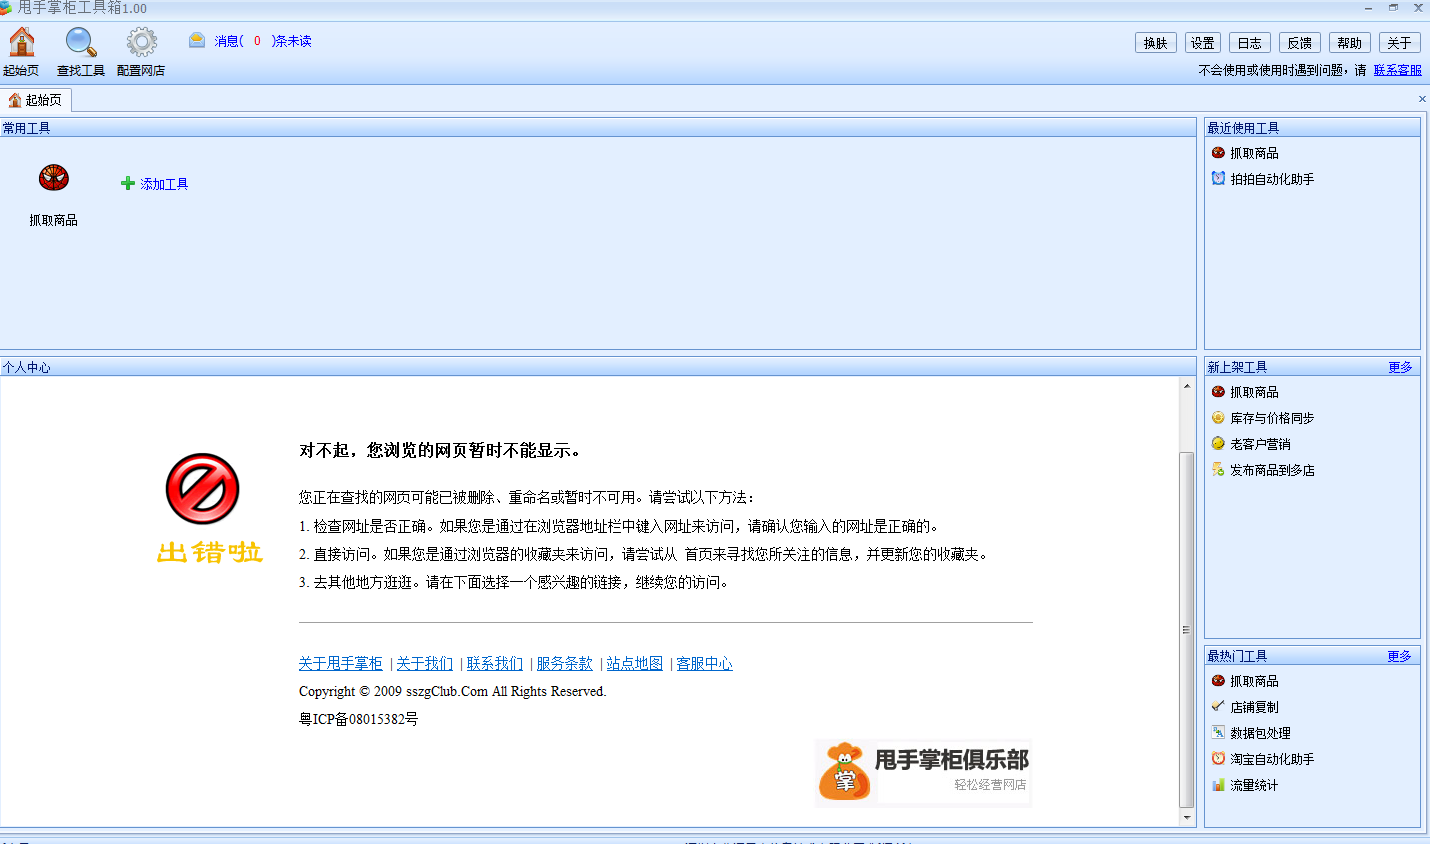
Task: Click the 个人中心 scrollbar down arrow
Action: [1187, 817]
